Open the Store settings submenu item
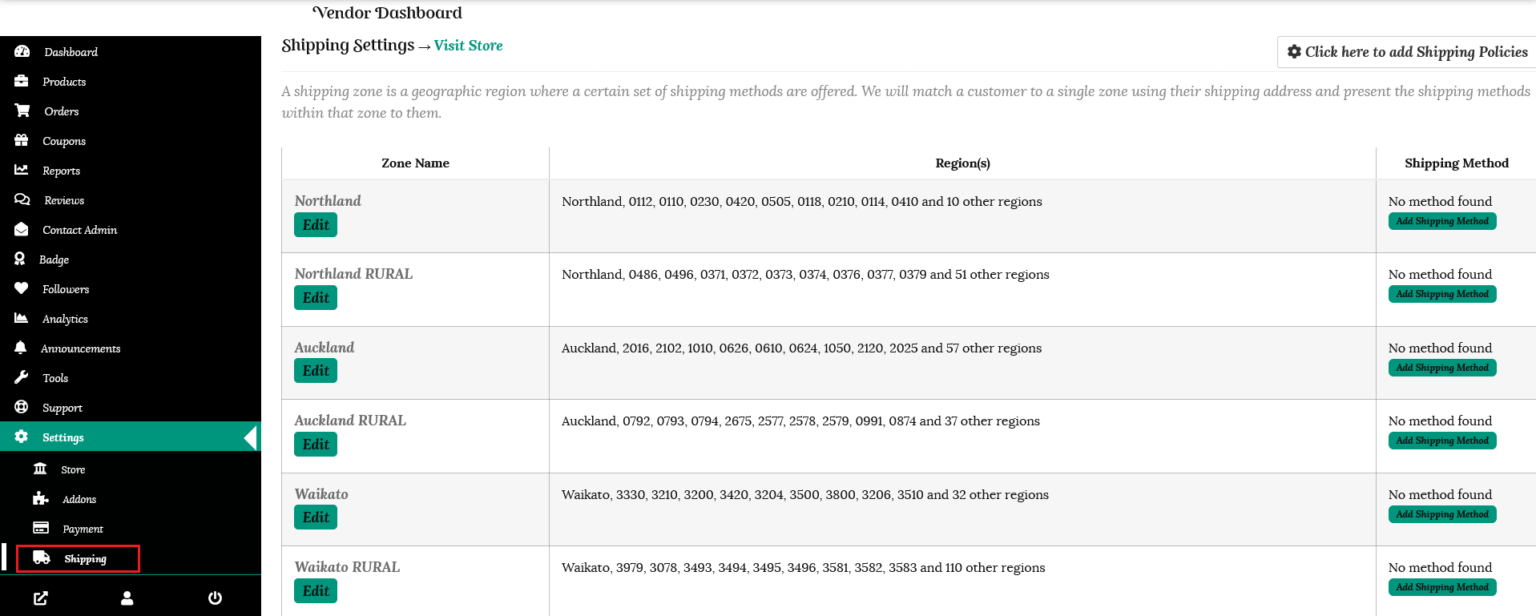The width and height of the screenshot is (1536, 616). click(x=72, y=469)
